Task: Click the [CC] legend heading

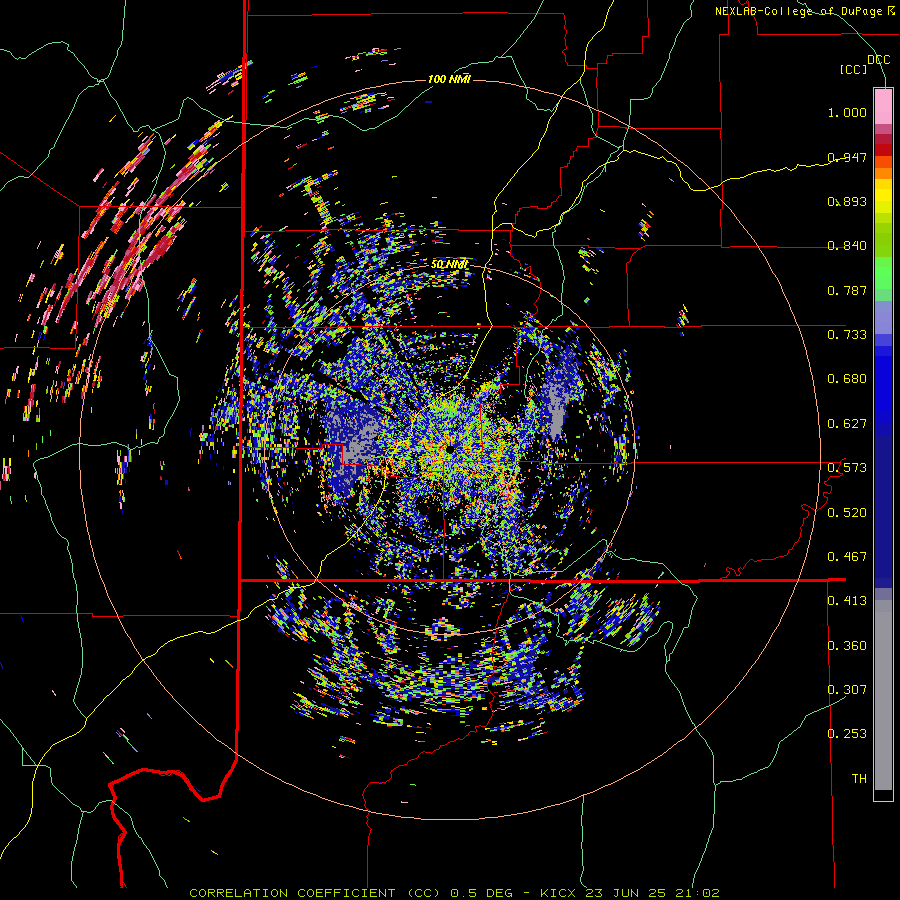Action: [x=854, y=70]
